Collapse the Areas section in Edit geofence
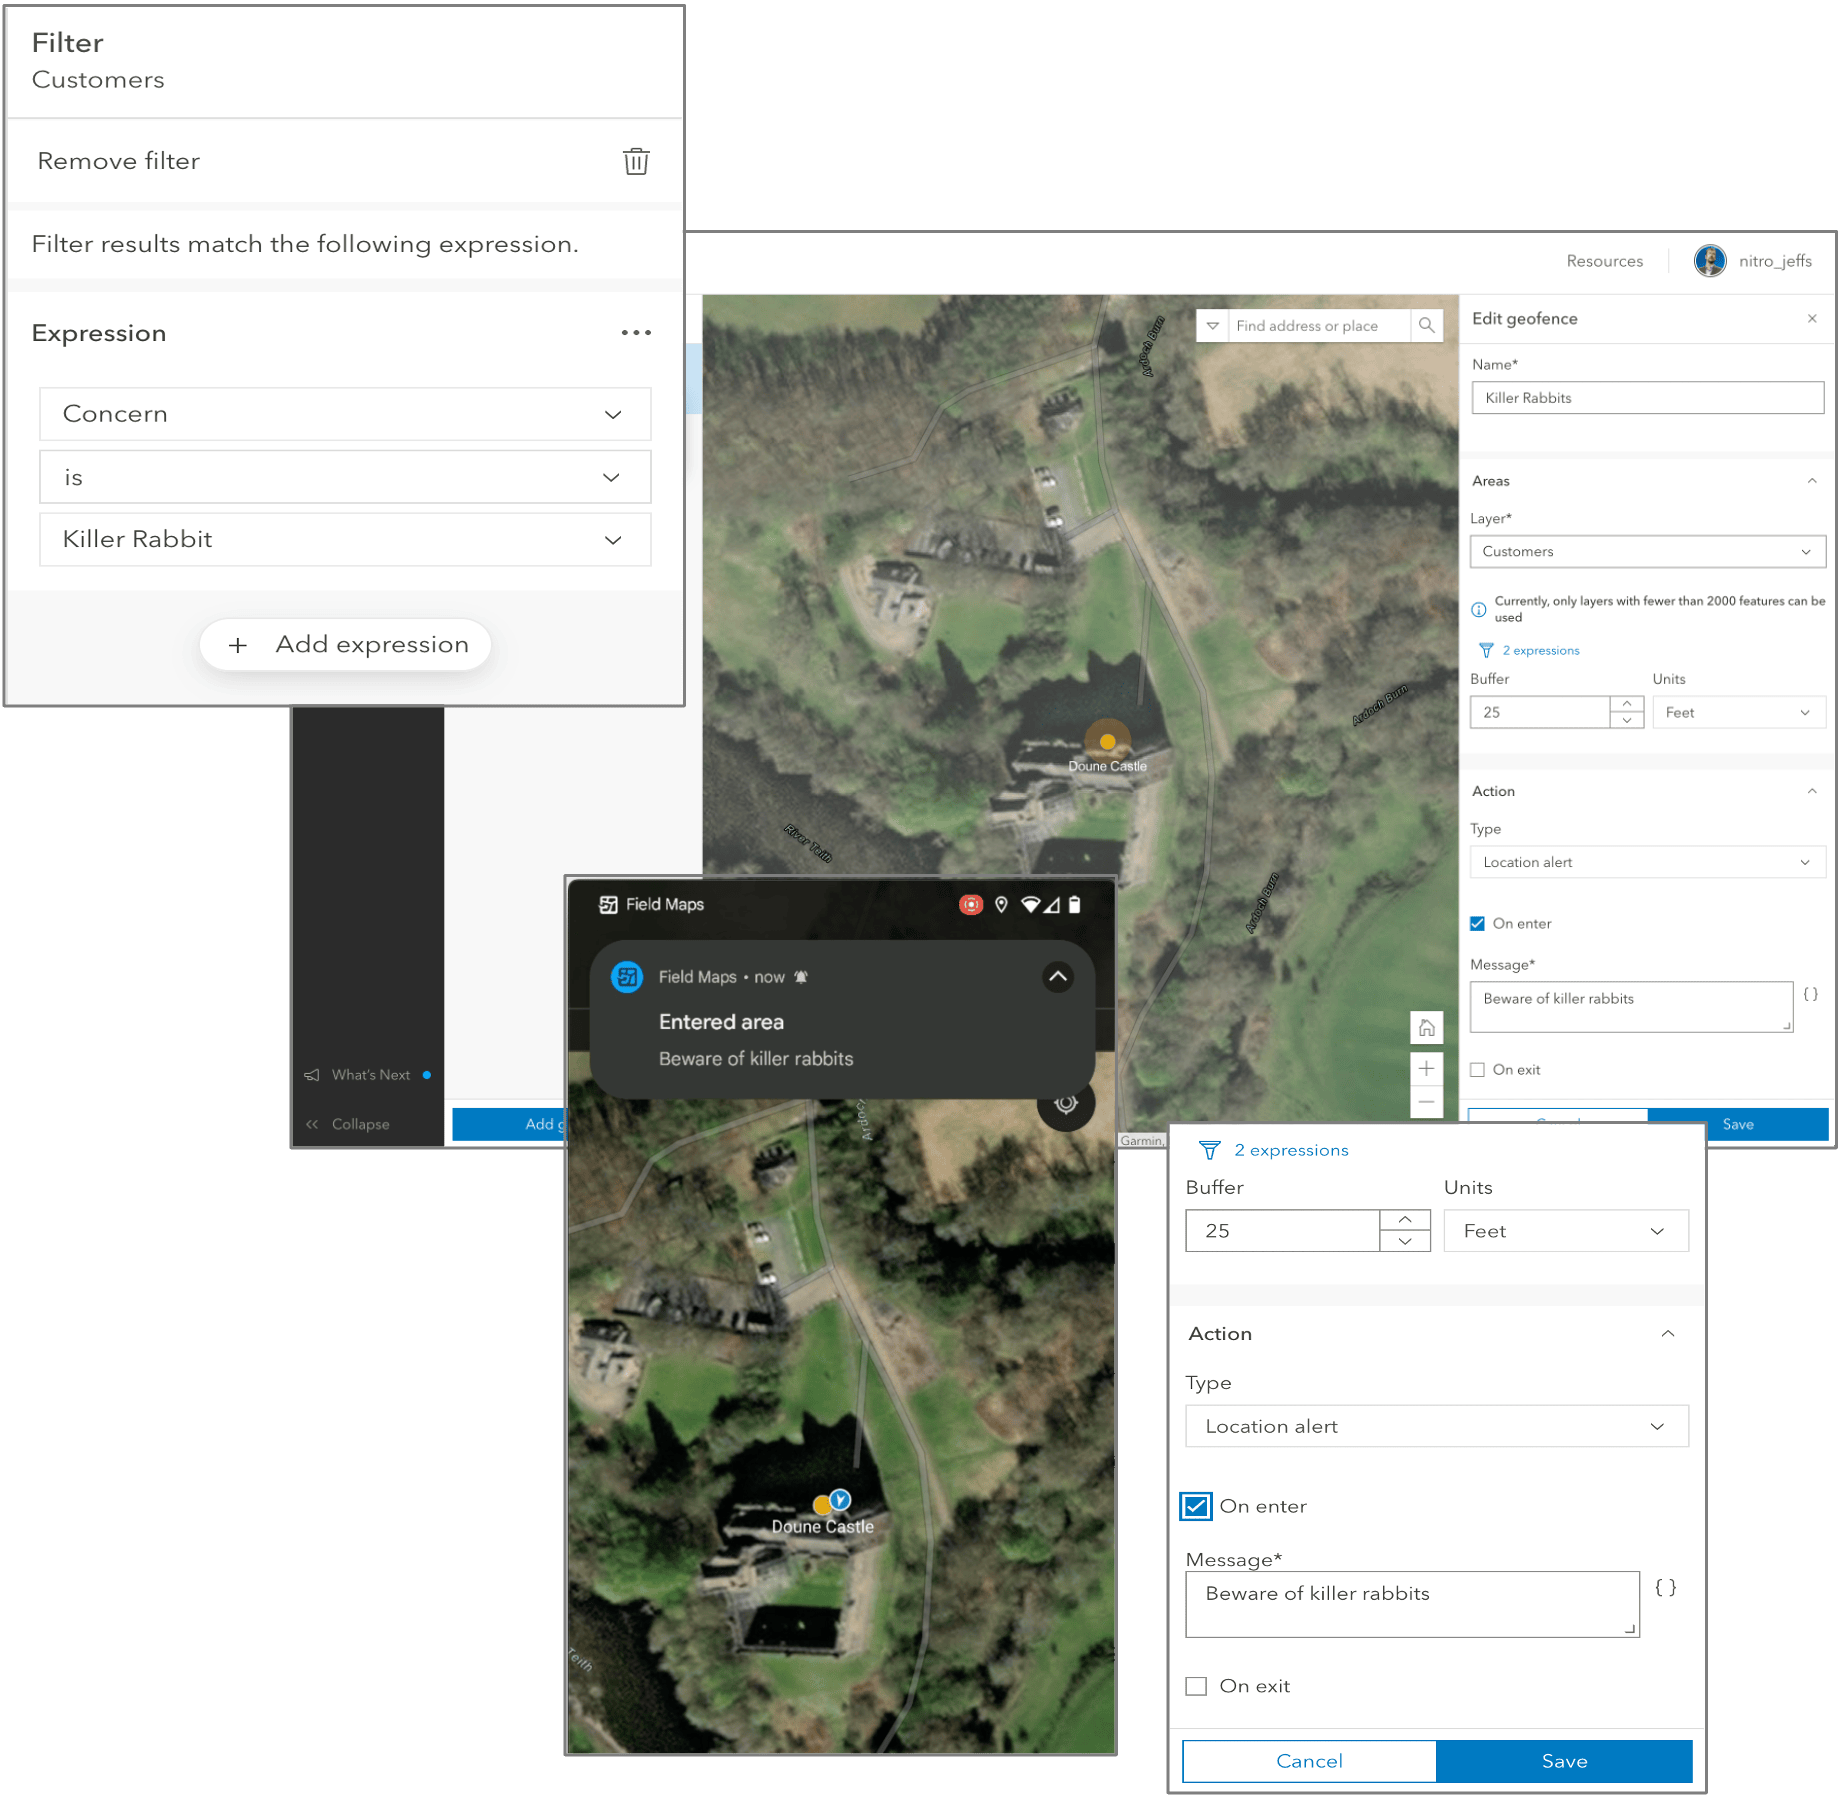Image resolution: width=1842 pixels, height=1796 pixels. coord(1812,480)
